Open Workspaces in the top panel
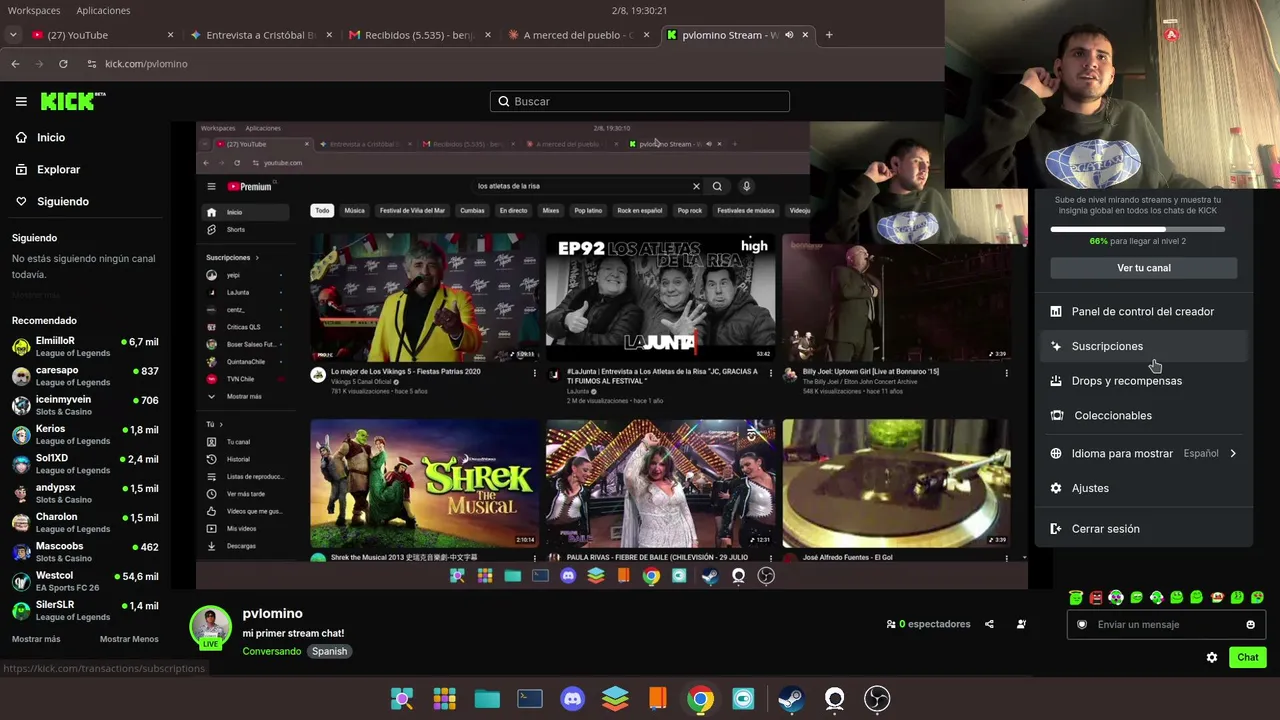This screenshot has height=720, width=1280. point(34,10)
